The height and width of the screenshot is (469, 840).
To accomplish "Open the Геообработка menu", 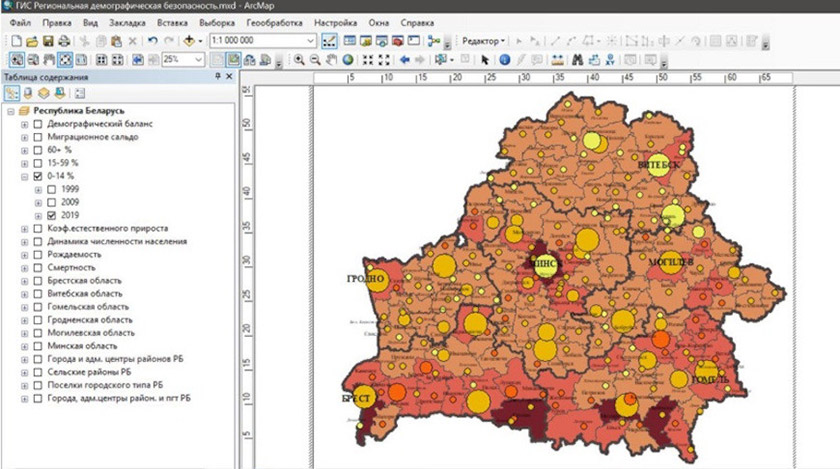I will click(274, 21).
